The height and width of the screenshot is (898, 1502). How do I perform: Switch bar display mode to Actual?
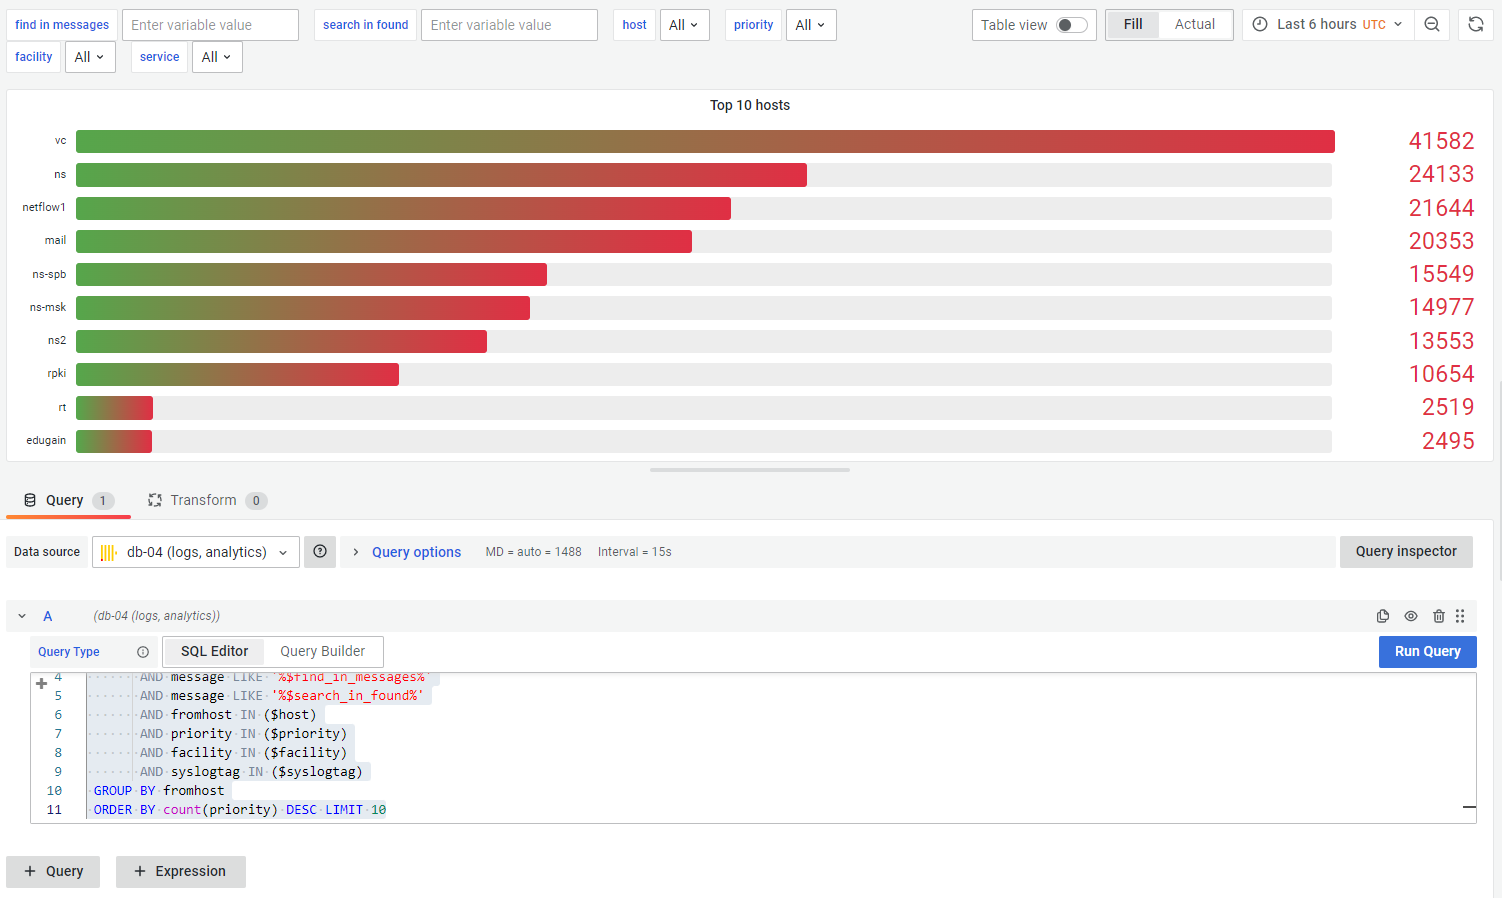pos(1196,24)
